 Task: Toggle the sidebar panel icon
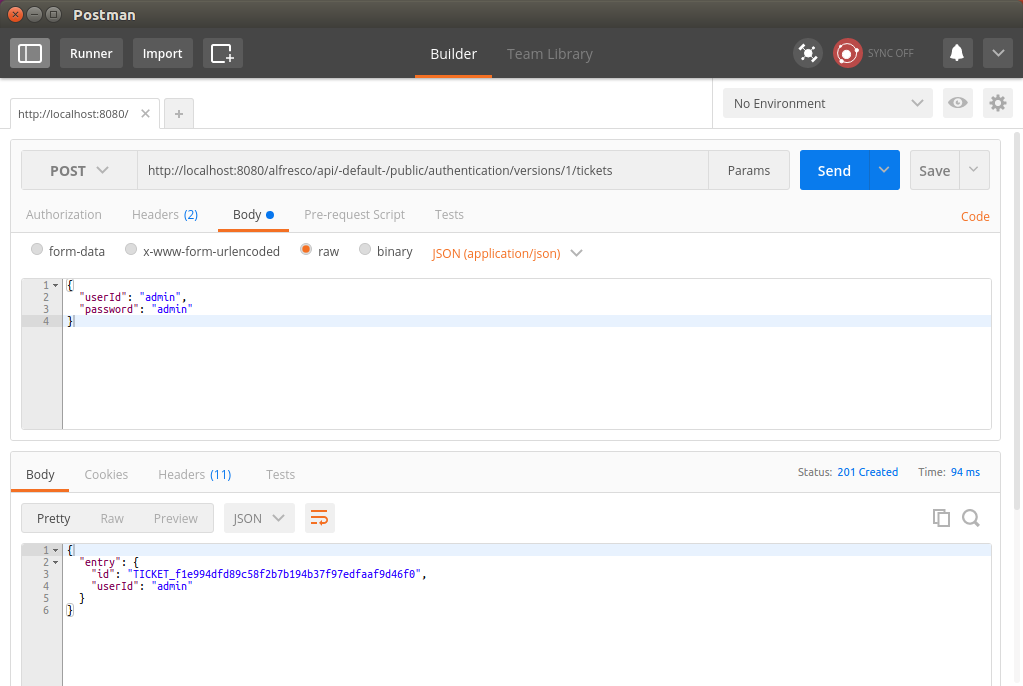[30, 53]
